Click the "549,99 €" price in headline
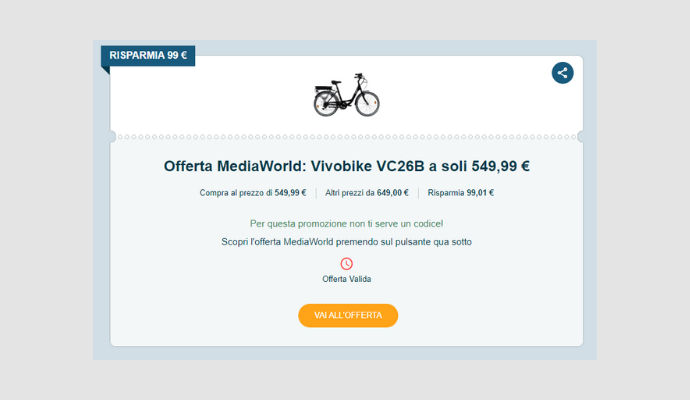Viewport: 690px width, 400px height. point(501,166)
